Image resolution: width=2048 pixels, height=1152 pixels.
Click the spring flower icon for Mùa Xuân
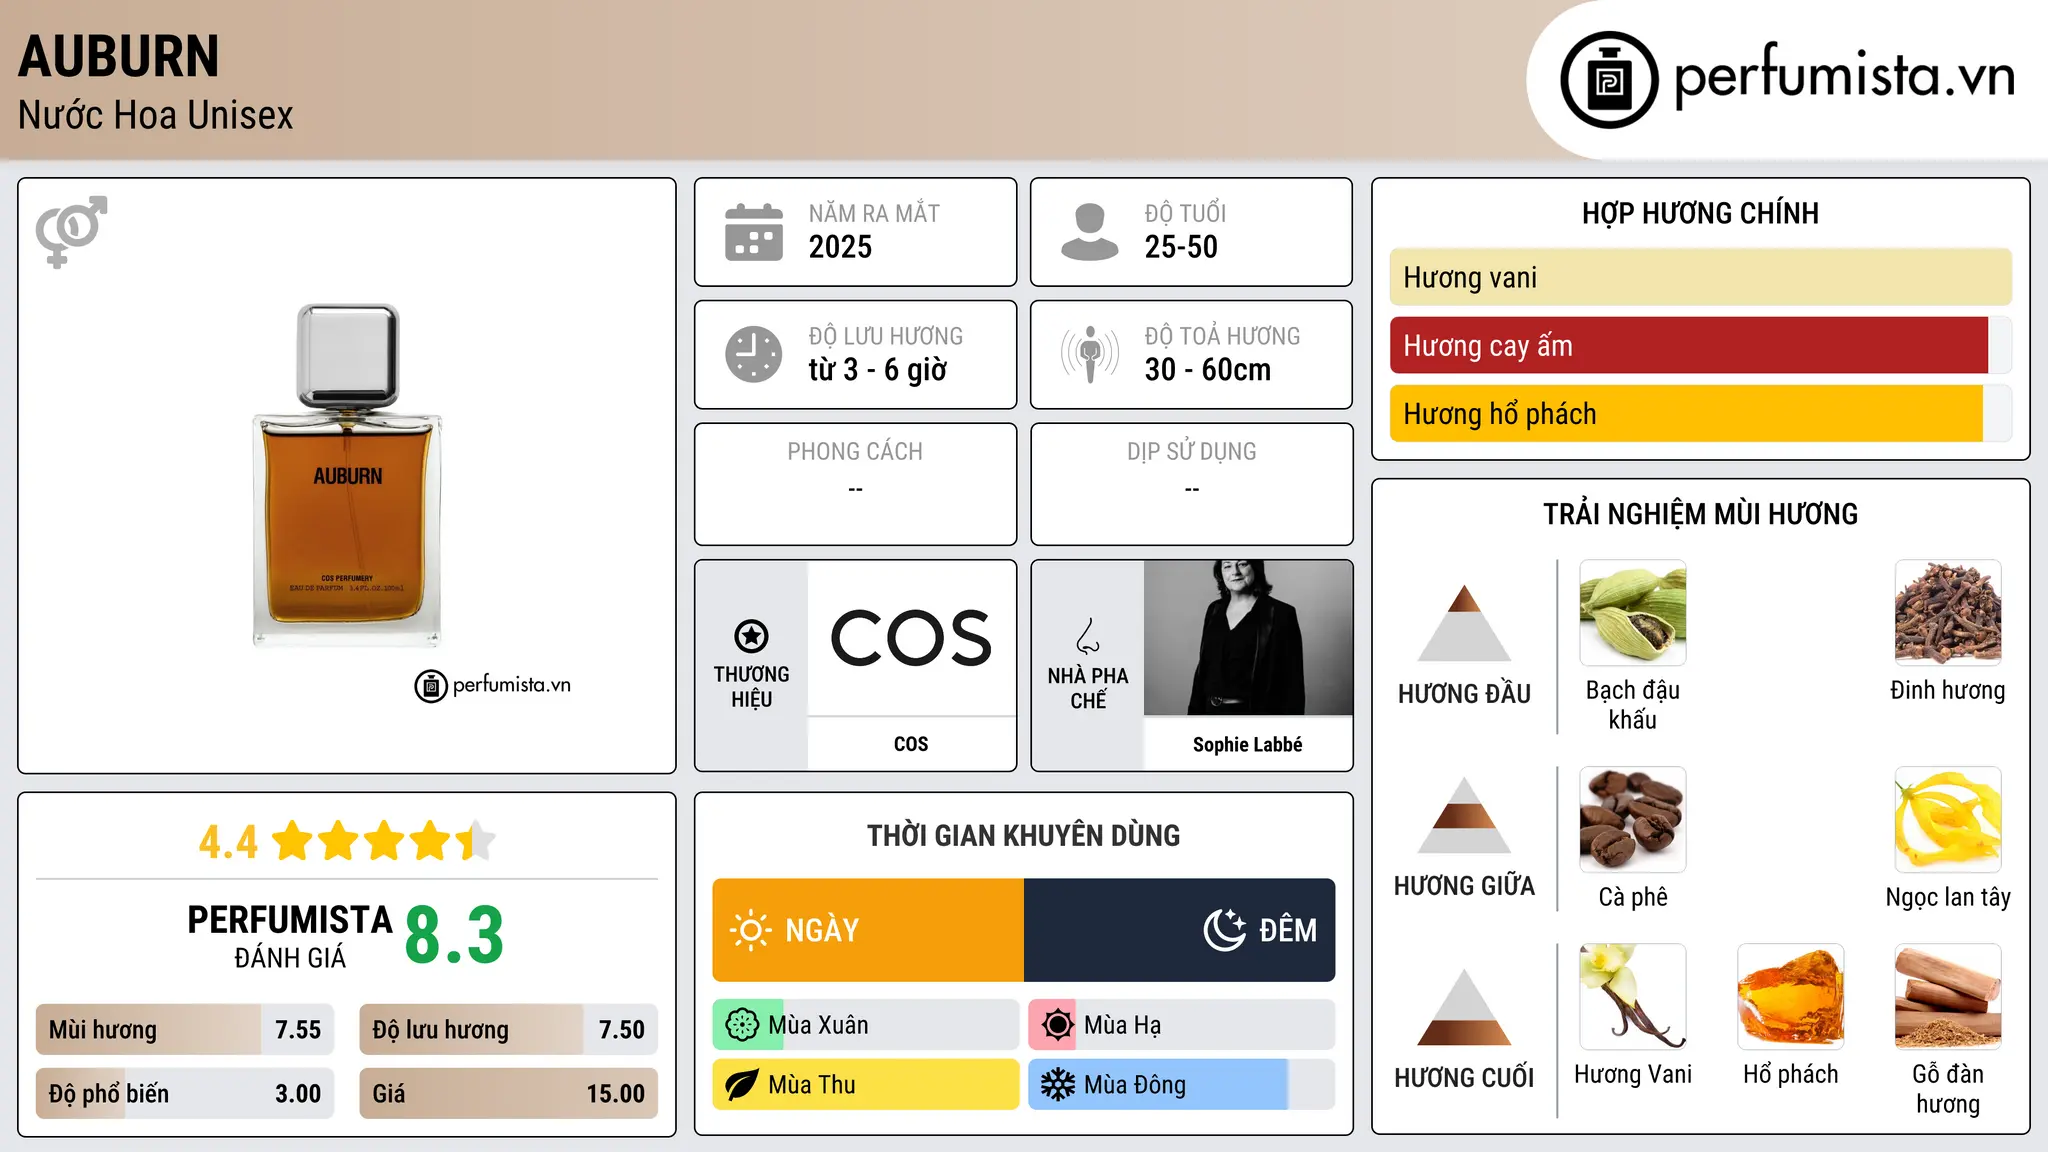(x=742, y=1025)
